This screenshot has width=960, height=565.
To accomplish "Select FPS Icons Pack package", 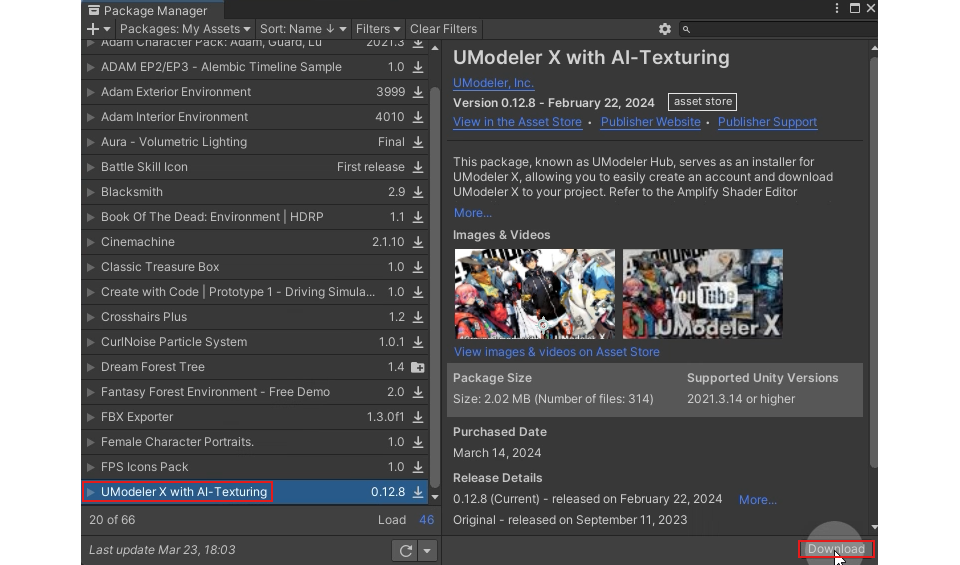I will 255,467.
